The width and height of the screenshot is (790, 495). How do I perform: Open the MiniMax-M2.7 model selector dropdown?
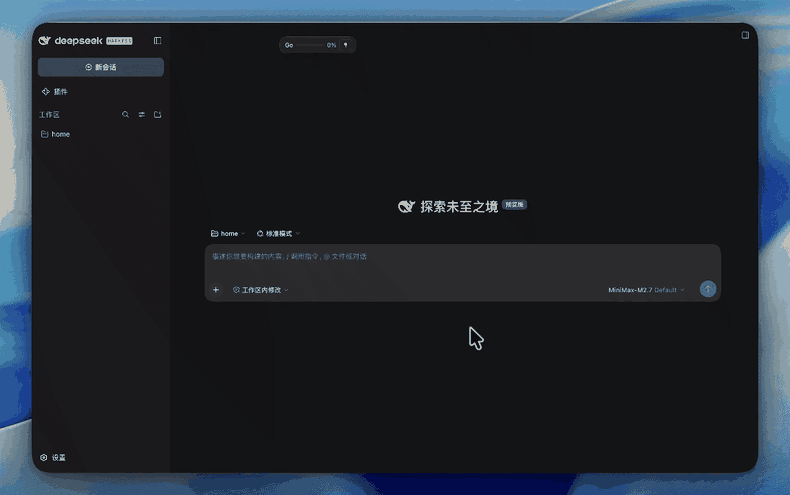646,290
